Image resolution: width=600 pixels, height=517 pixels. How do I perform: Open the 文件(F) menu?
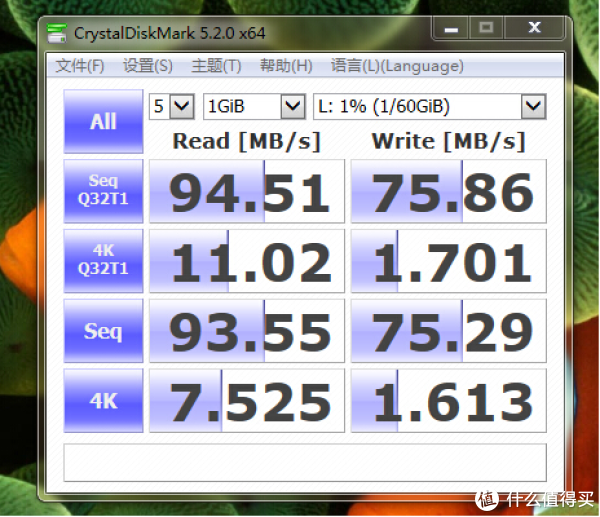[80, 66]
